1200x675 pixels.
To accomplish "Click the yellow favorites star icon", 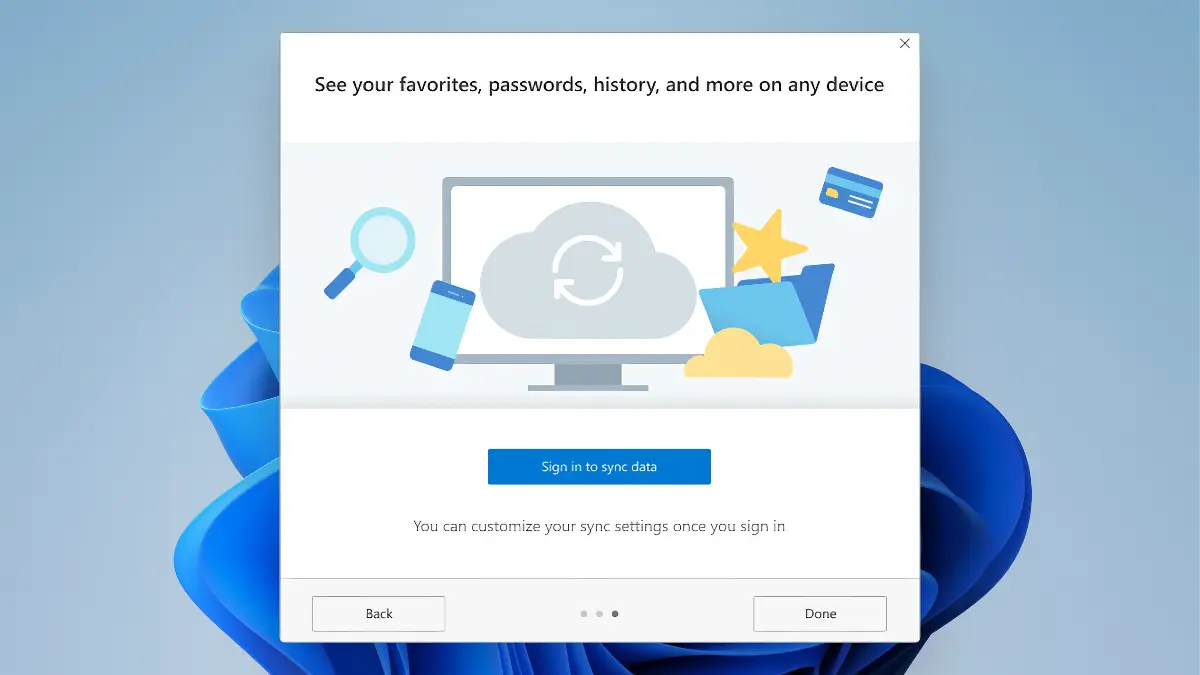I will pos(768,246).
